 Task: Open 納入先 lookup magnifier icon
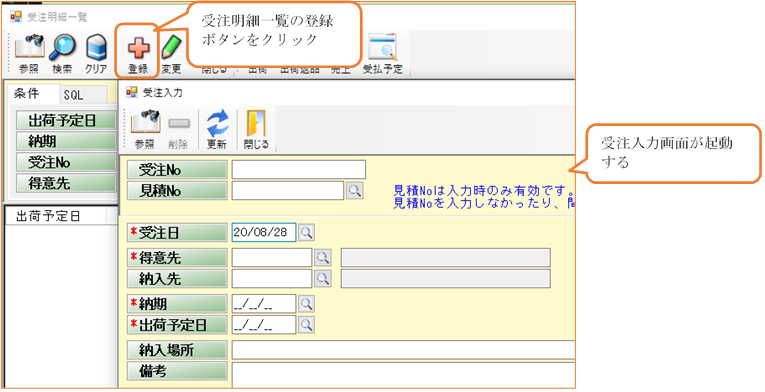point(322,279)
